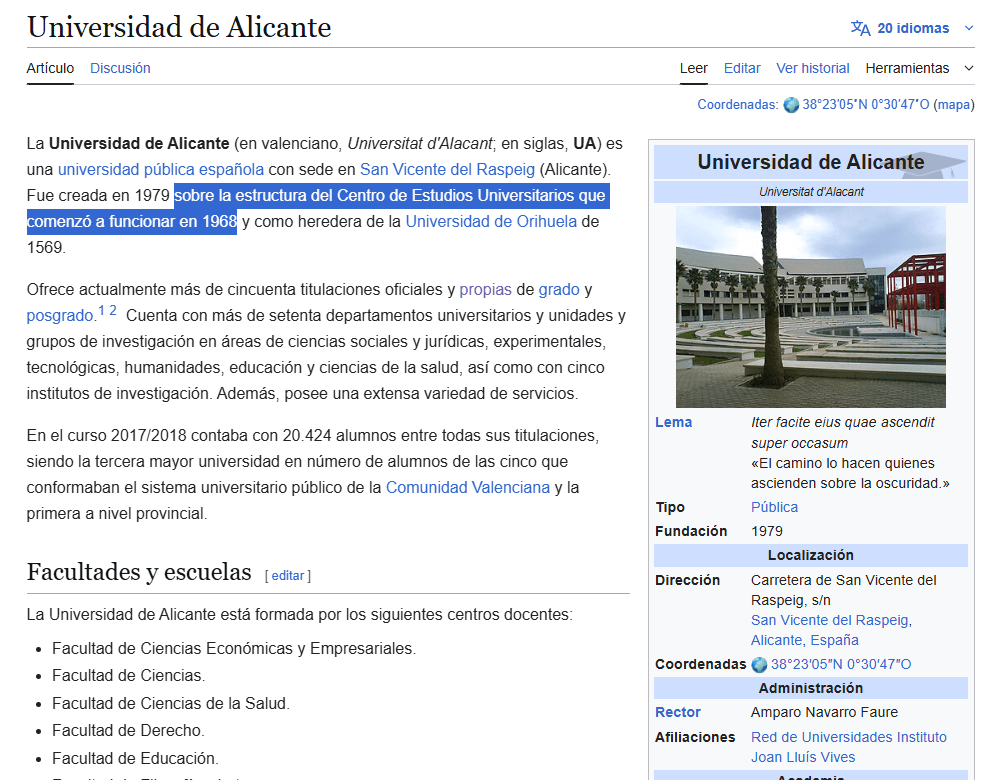985x780 pixels.
Task: Click the infobox subtitle 'Universitat d'Alacant'
Action: pyautogui.click(x=811, y=192)
